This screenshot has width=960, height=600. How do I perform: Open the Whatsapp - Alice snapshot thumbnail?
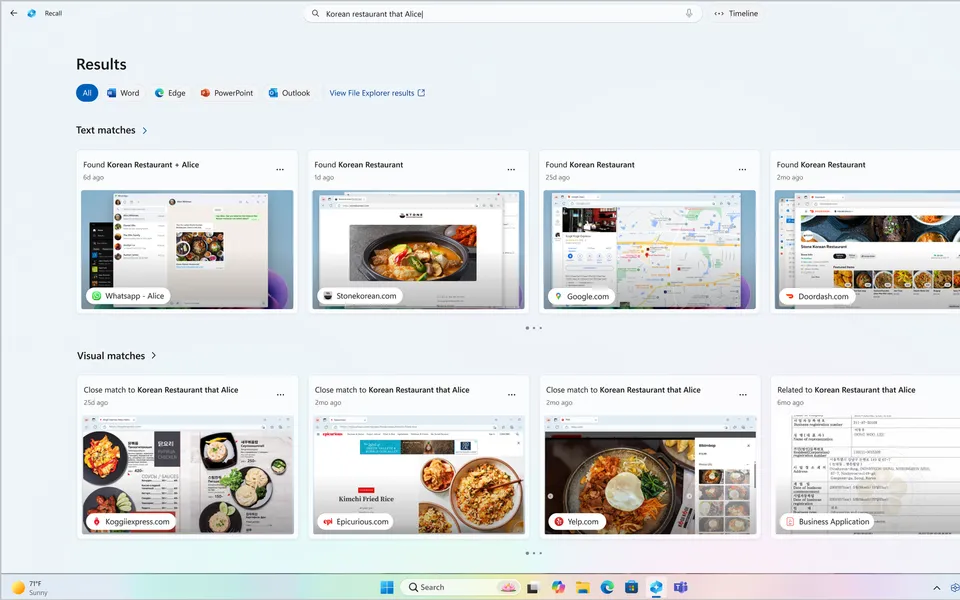[x=187, y=249]
